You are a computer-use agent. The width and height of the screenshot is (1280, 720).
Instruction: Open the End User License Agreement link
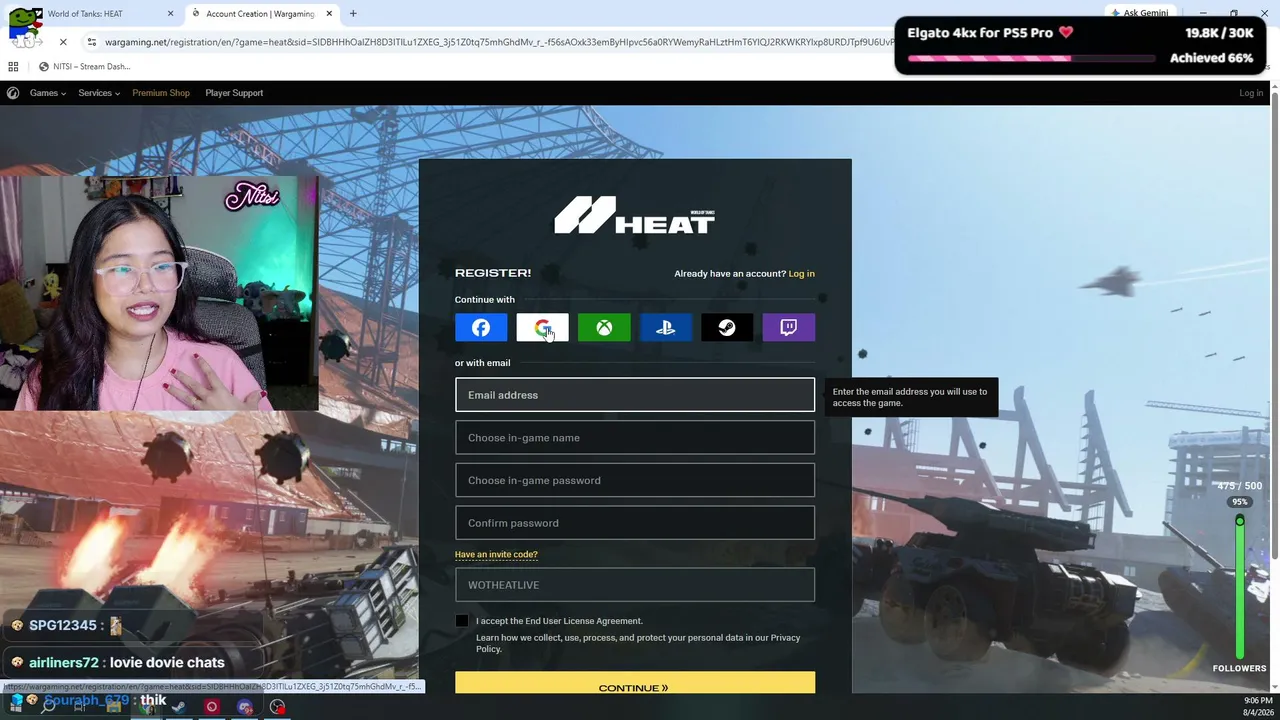pos(584,621)
